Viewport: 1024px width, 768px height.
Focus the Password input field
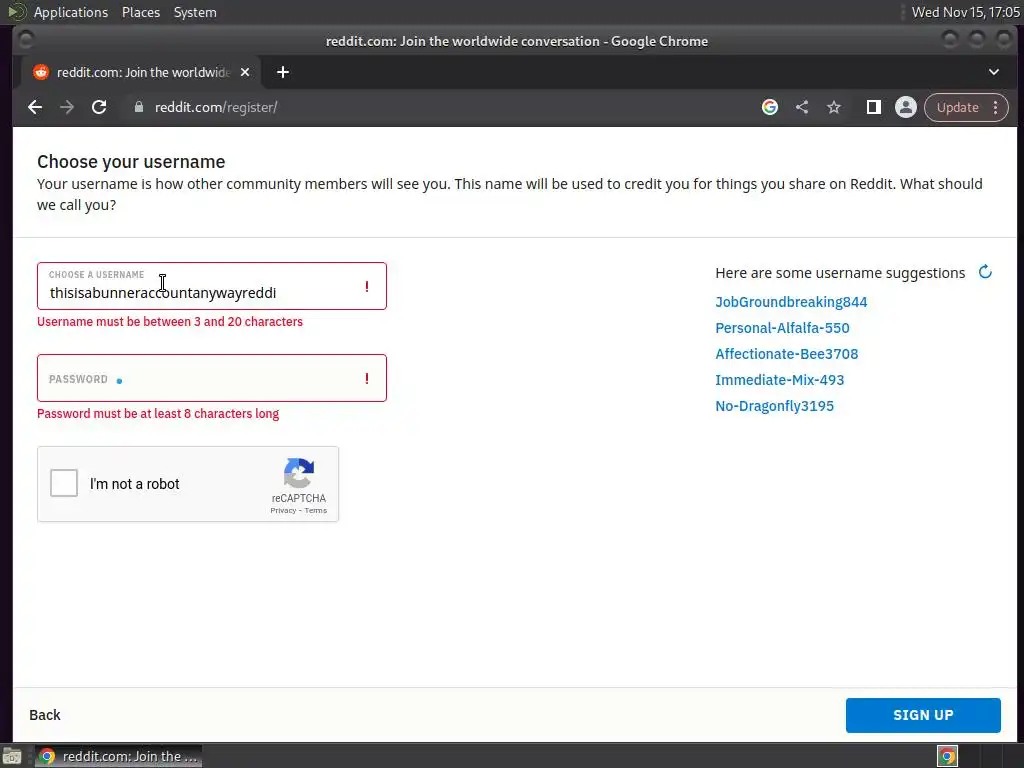point(212,378)
